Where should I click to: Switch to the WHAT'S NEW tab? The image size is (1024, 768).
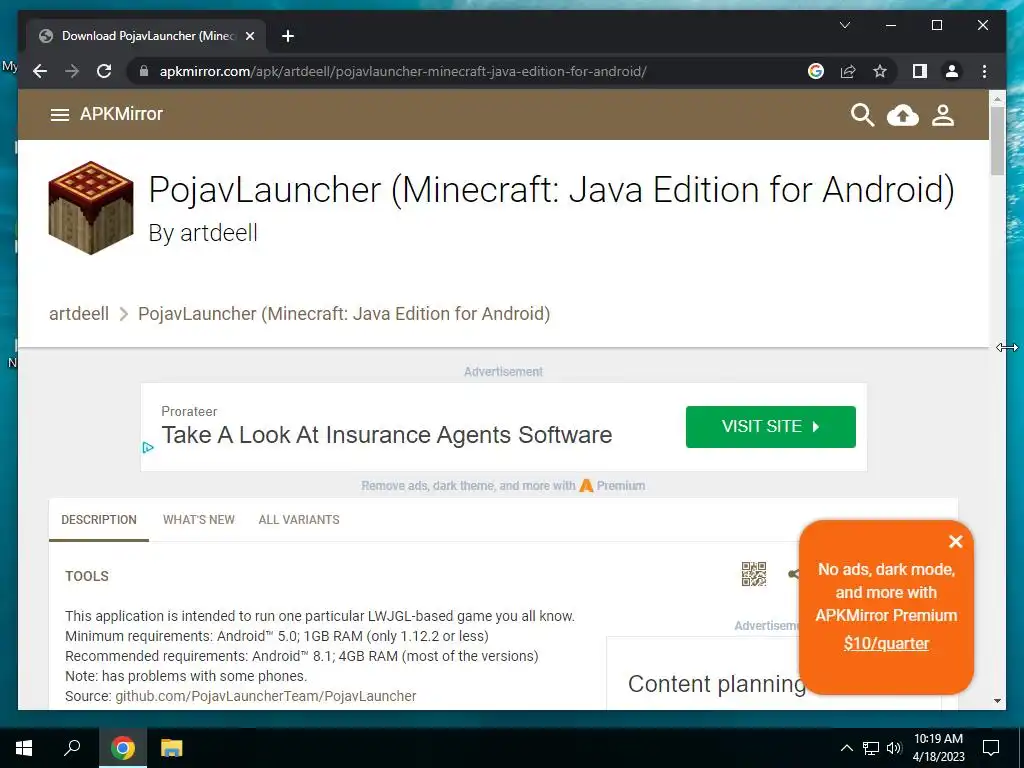pos(199,520)
